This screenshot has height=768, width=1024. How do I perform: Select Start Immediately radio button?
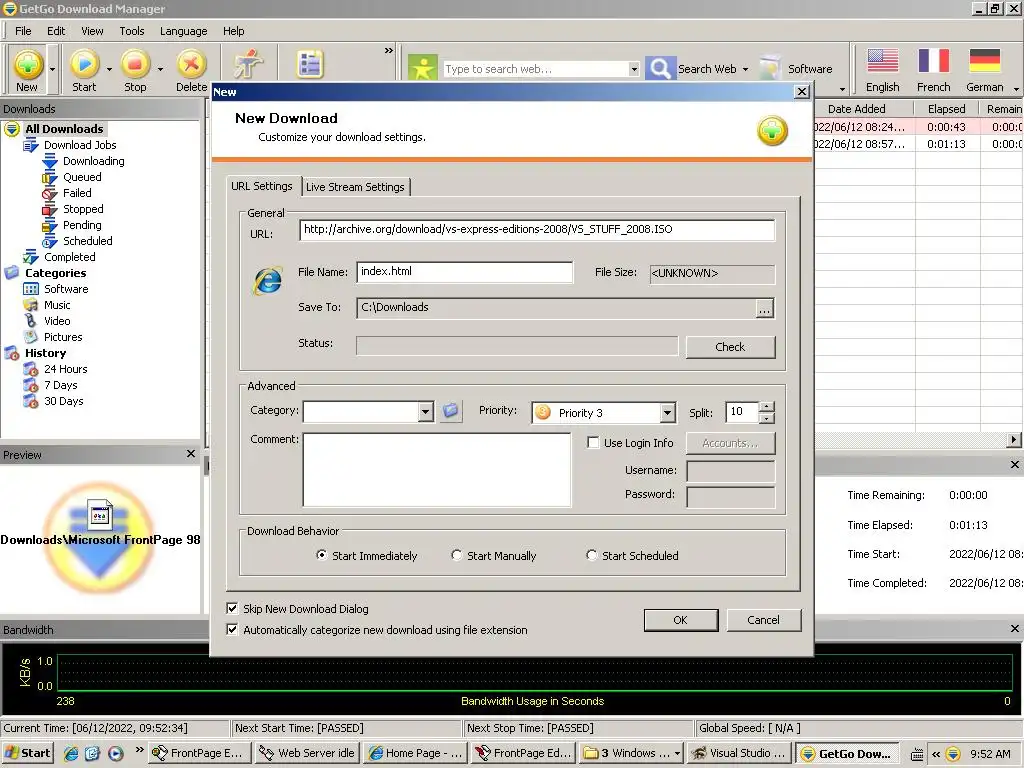(321, 555)
